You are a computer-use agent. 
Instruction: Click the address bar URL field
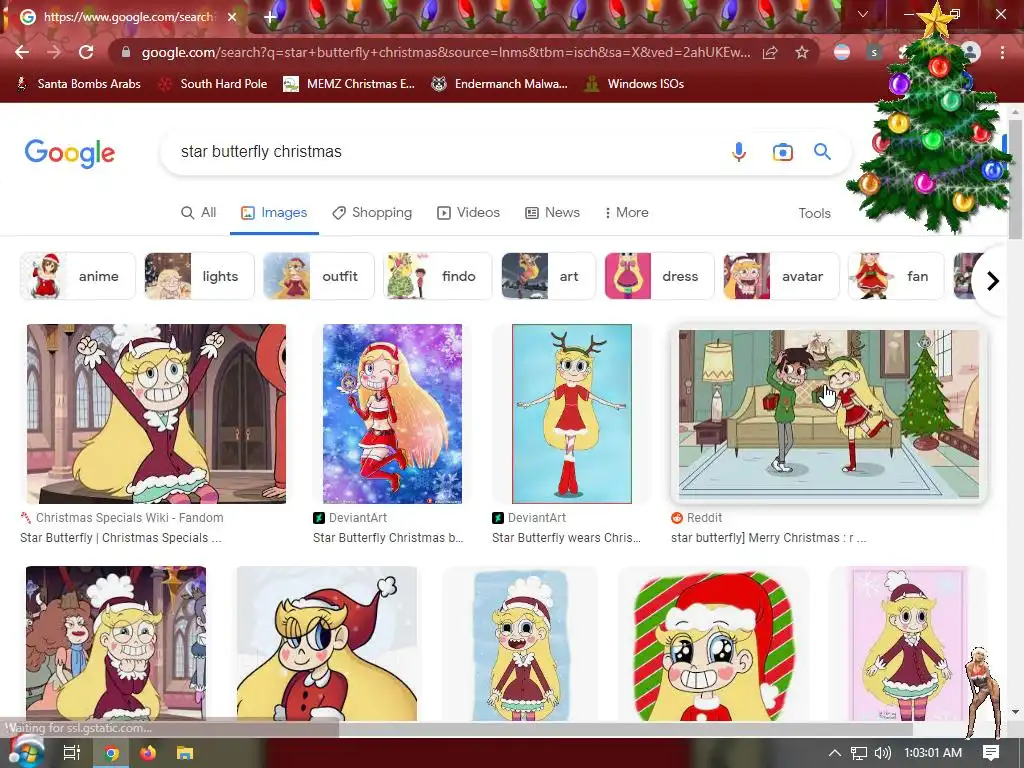tap(445, 52)
